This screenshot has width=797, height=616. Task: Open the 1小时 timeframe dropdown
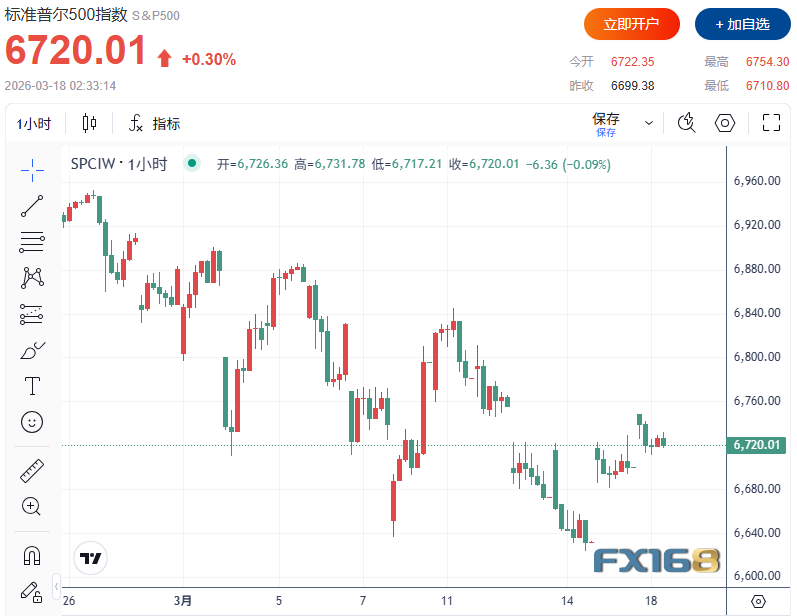coord(35,124)
